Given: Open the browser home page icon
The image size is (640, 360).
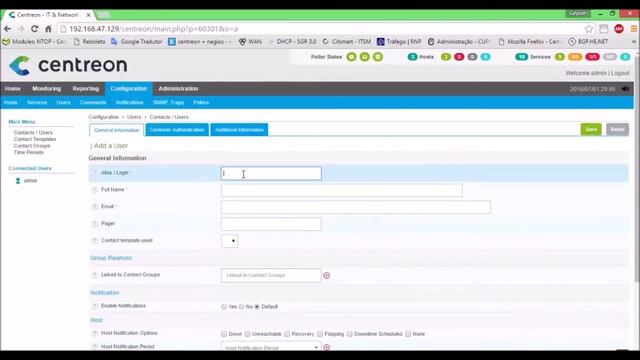Looking at the screenshot, I should (x=48, y=29).
